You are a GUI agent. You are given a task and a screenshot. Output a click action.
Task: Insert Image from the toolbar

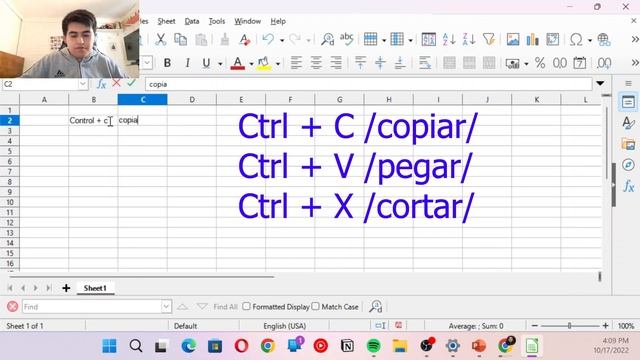[513, 40]
